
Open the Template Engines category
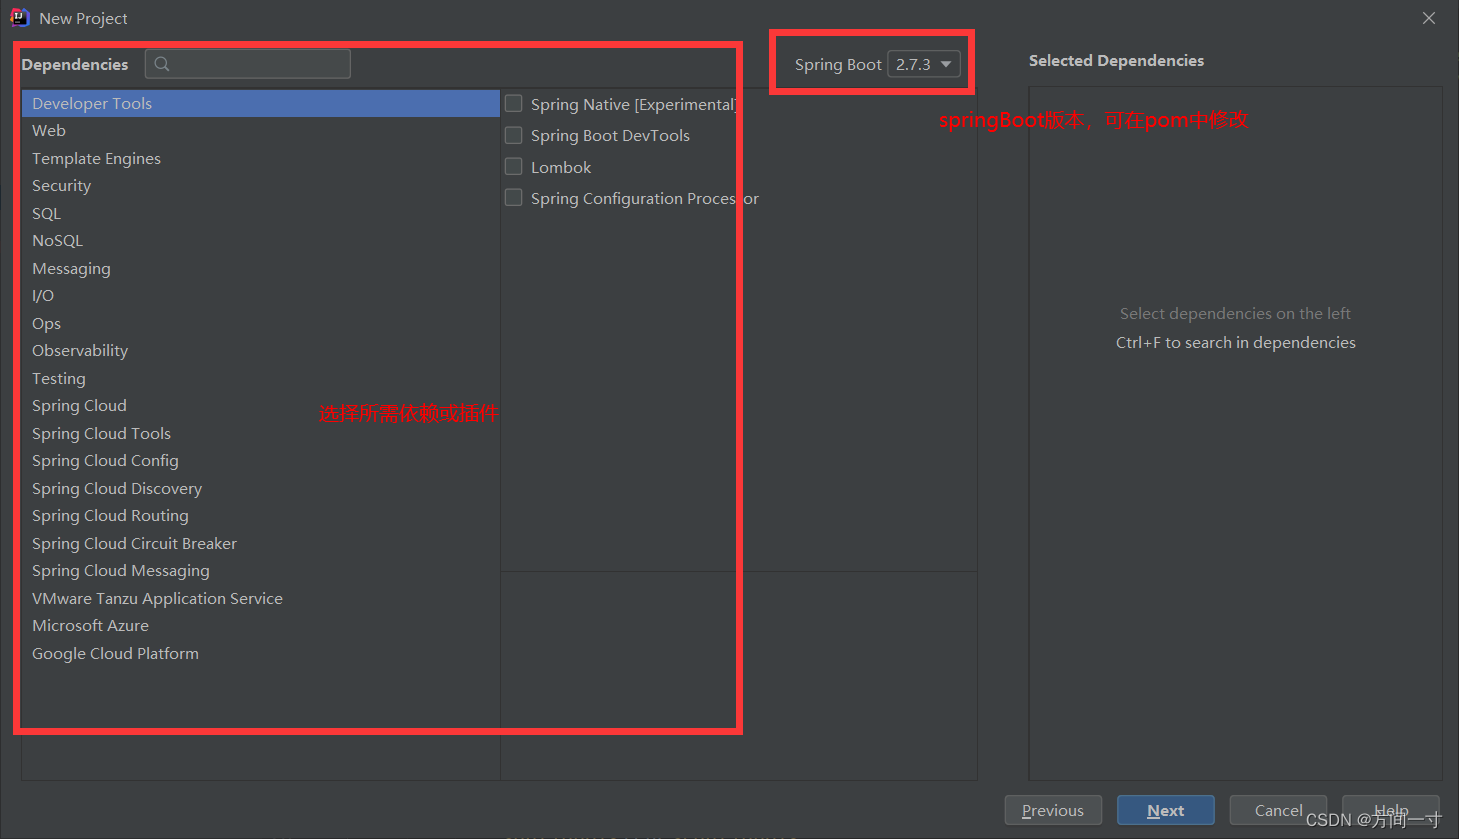click(x=260, y=158)
